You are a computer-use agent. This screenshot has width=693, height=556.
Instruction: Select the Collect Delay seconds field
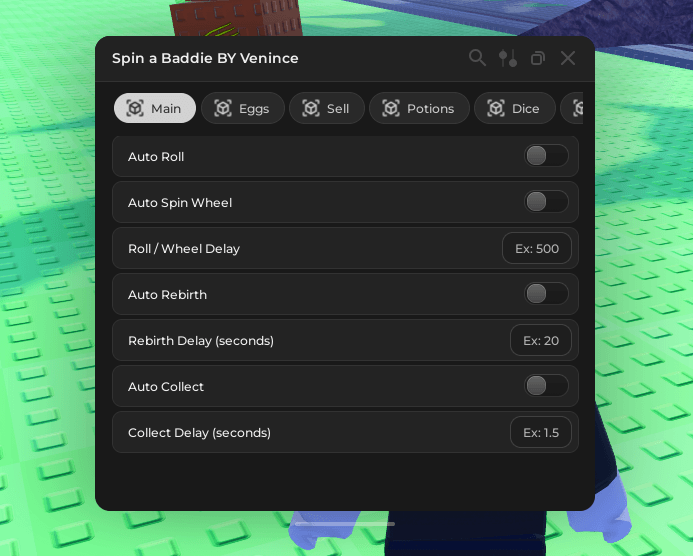coord(541,432)
